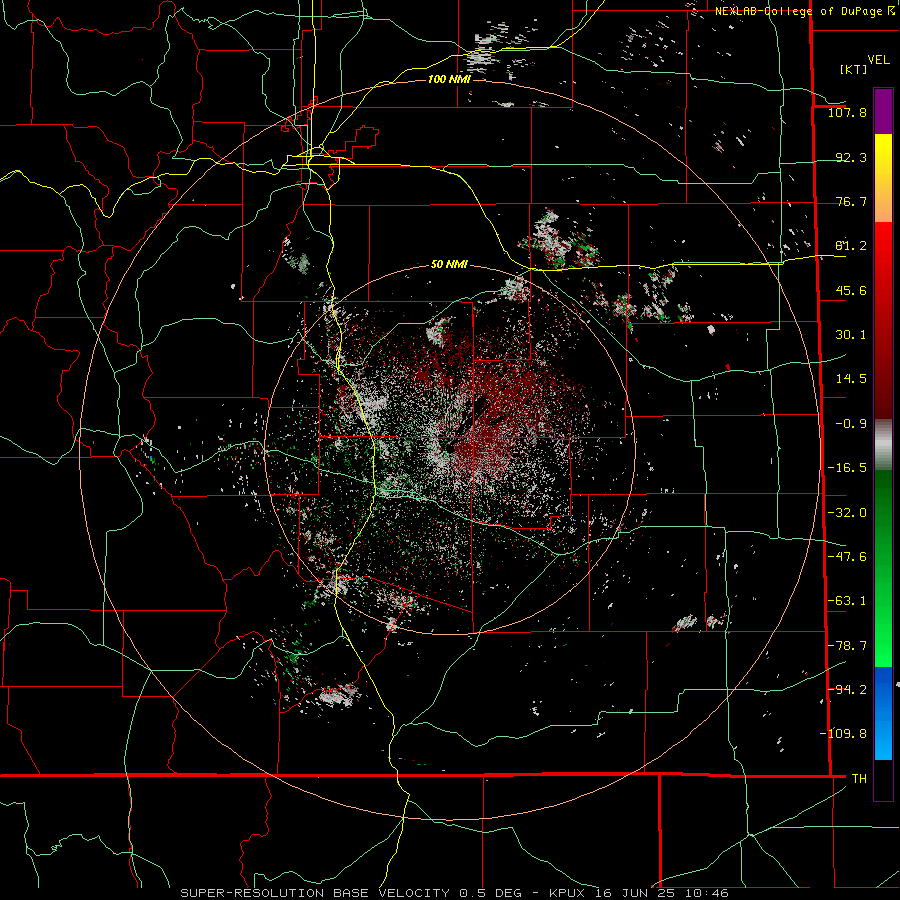Click the -63.1 value on velocity scale
This screenshot has height=900, width=900.
[847, 601]
